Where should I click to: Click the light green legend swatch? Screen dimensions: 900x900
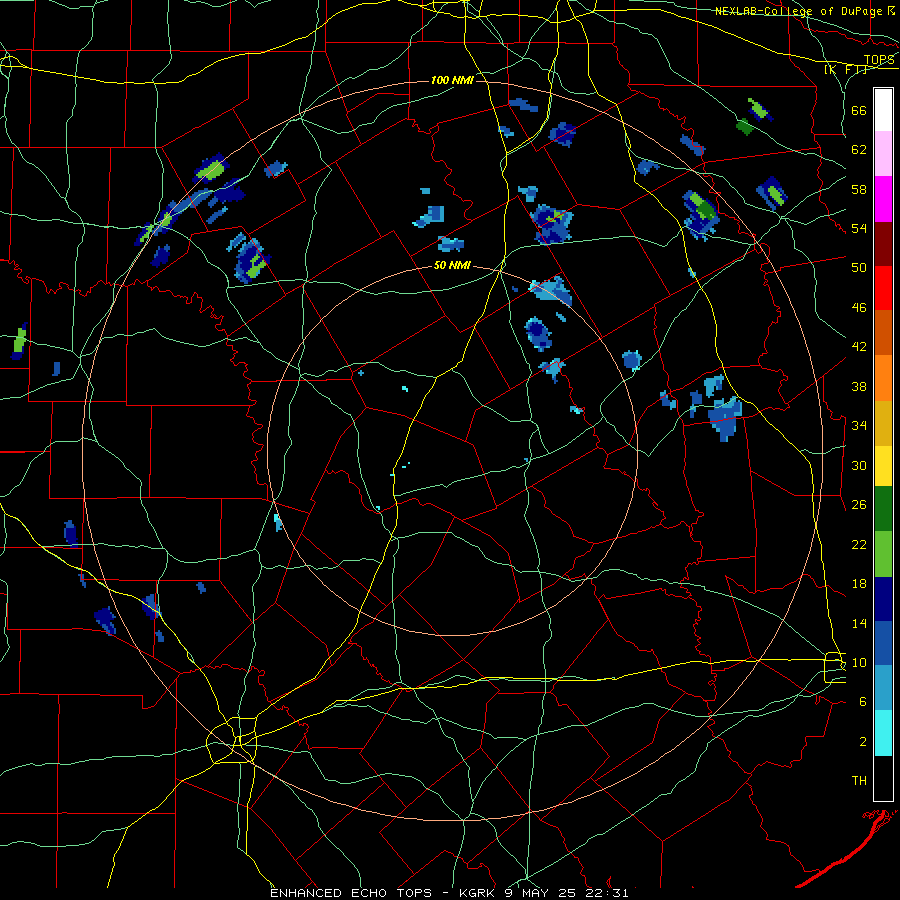tap(883, 553)
